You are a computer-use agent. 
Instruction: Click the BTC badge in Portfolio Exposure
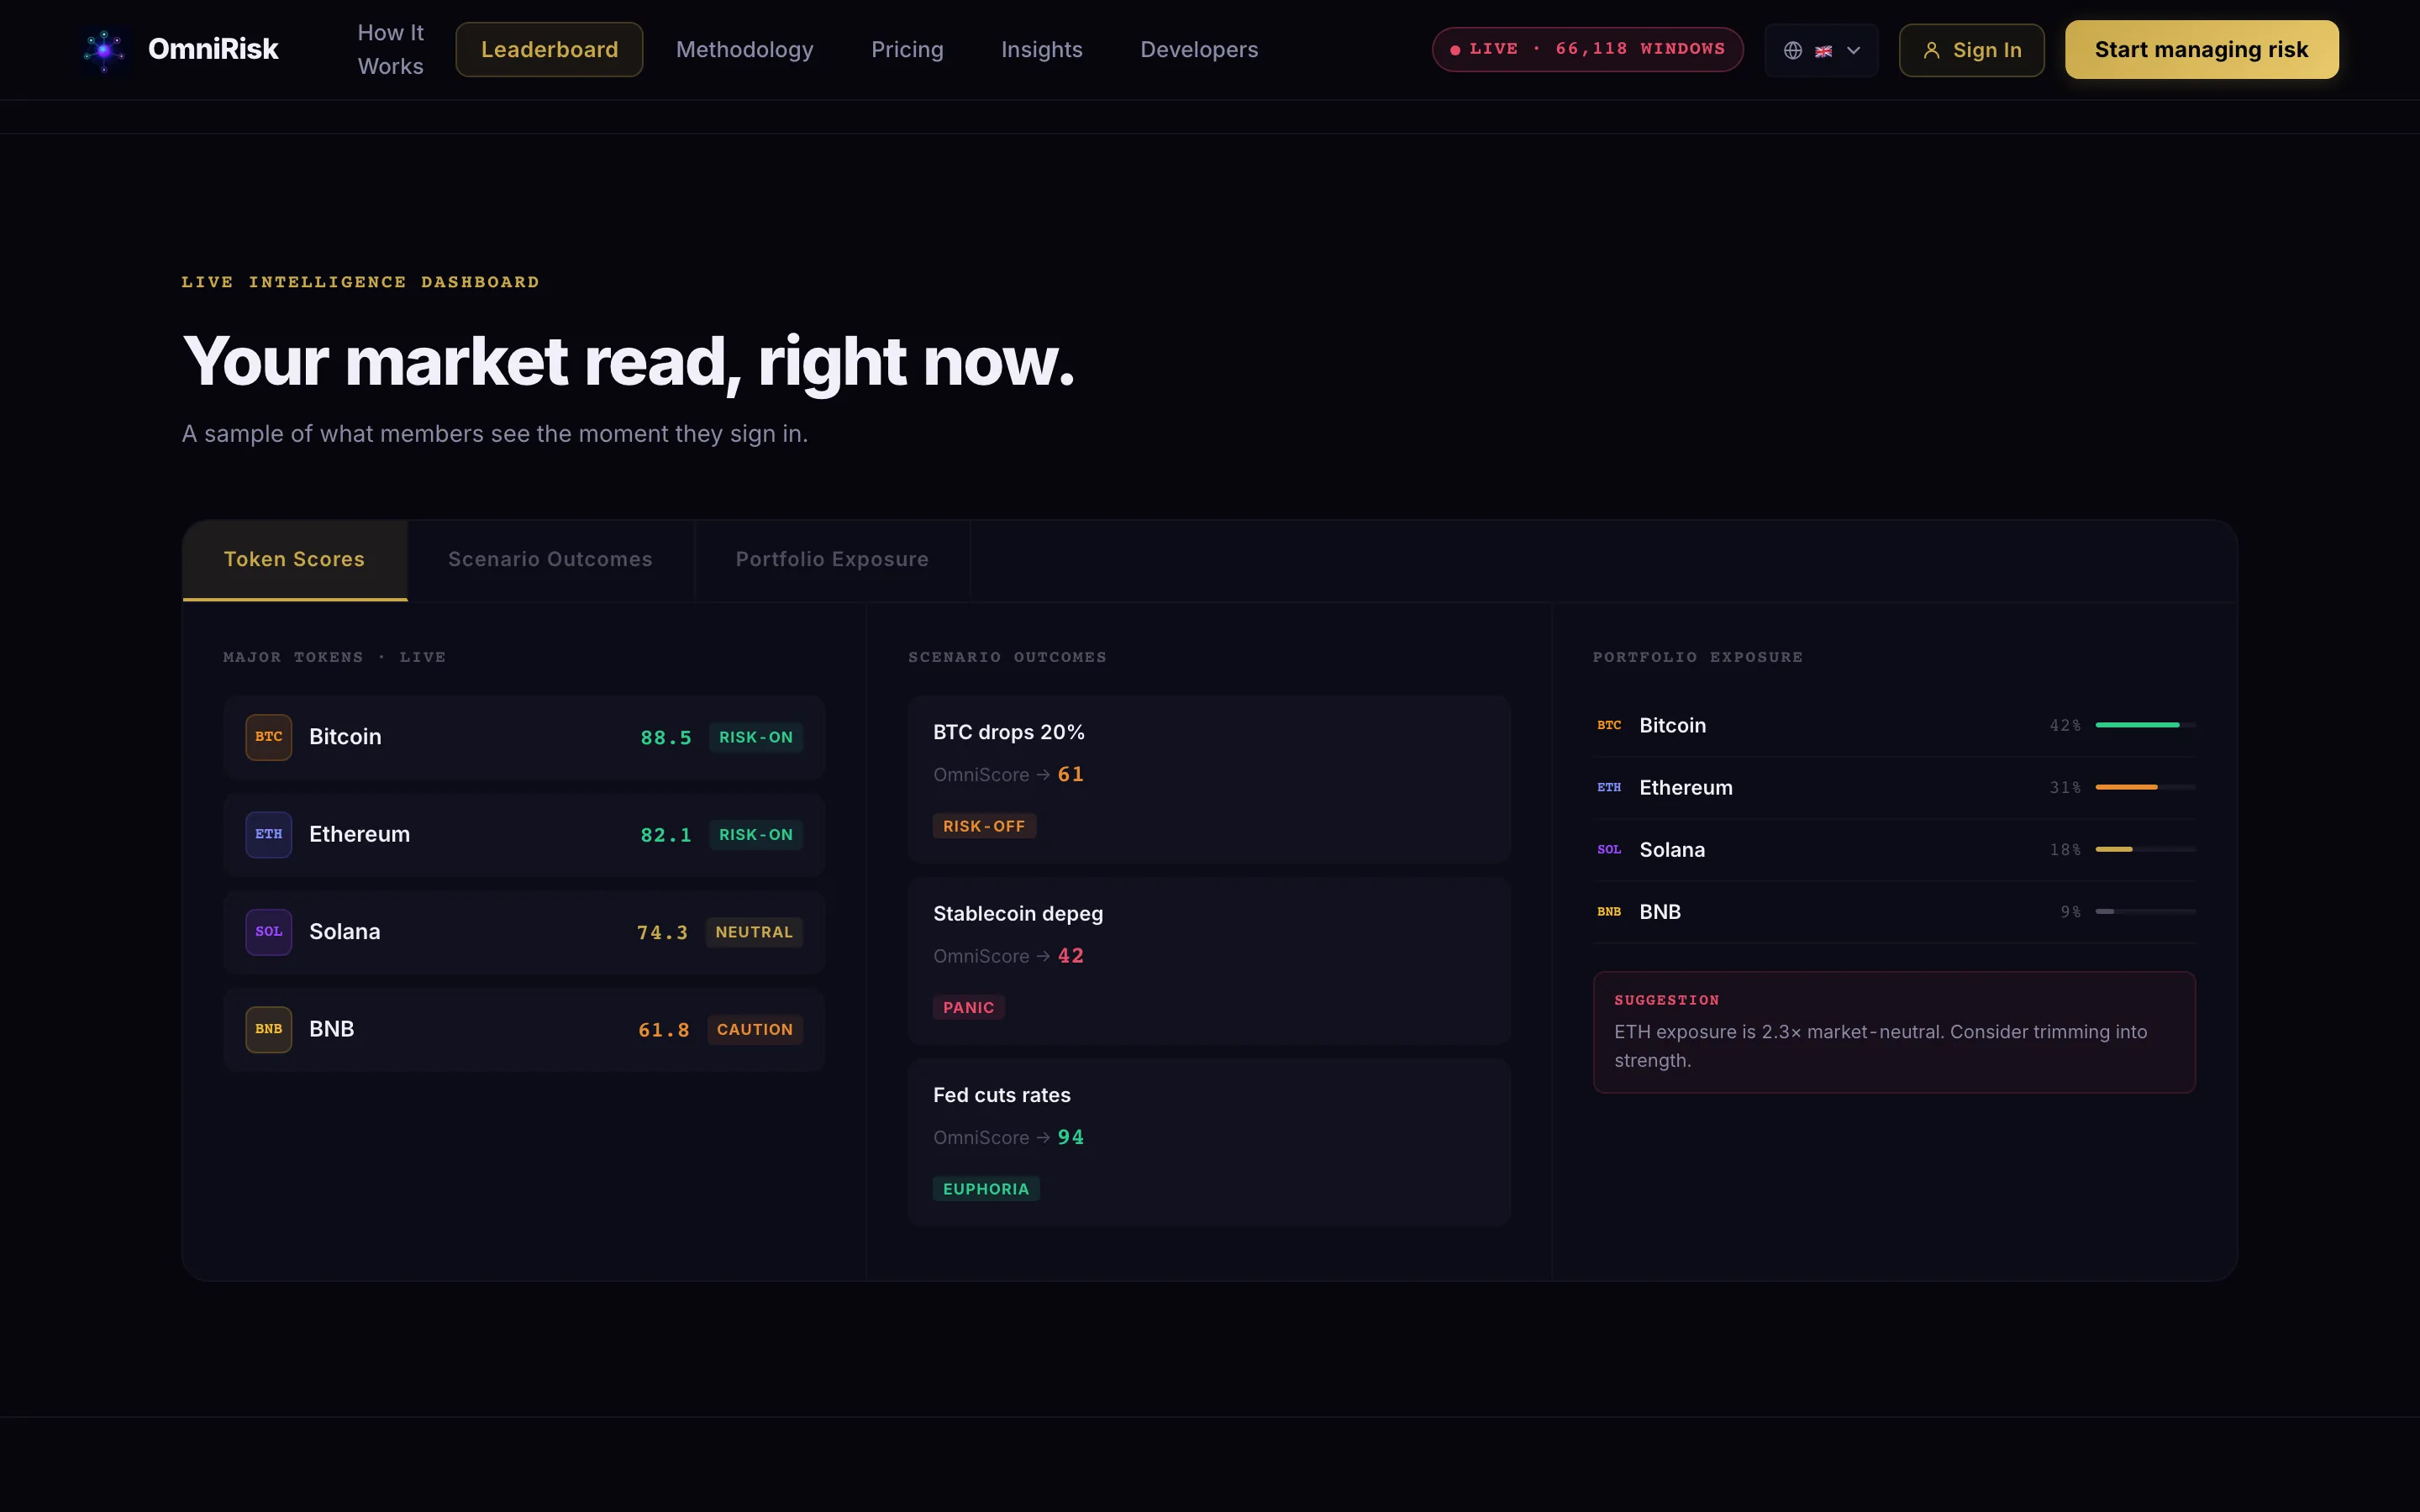tap(1609, 725)
